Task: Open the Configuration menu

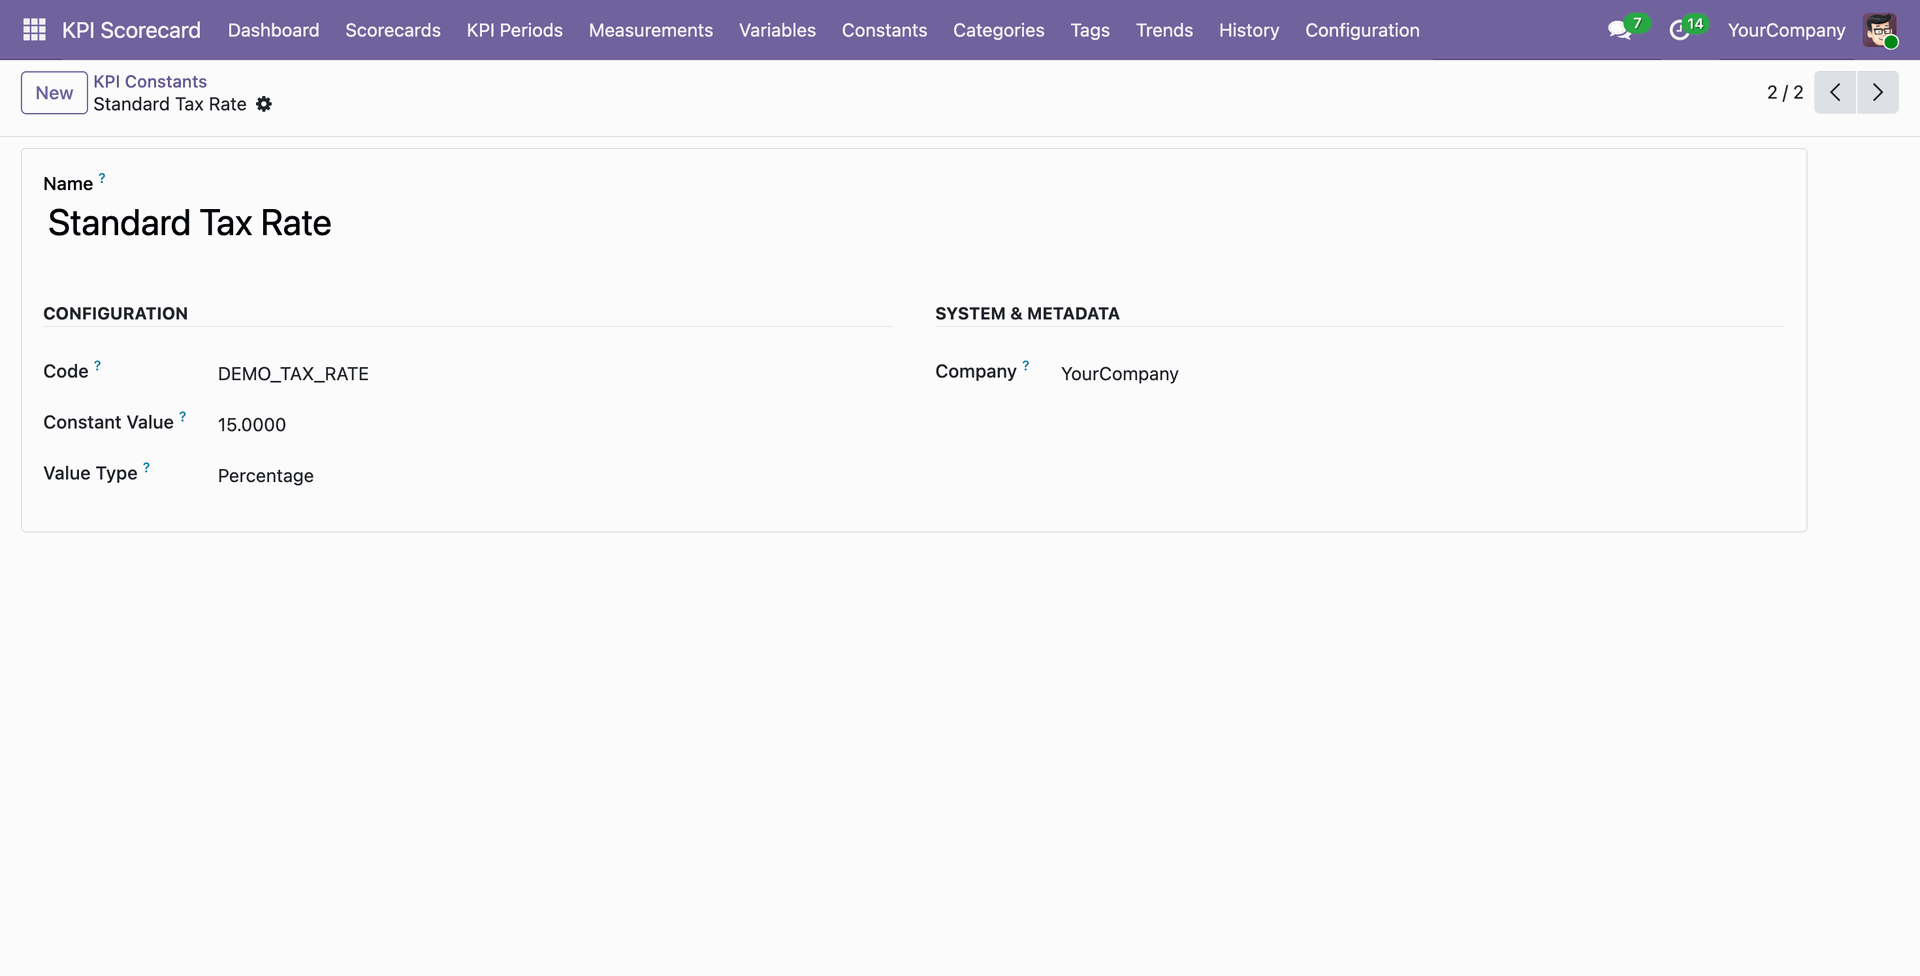Action: pos(1362,30)
